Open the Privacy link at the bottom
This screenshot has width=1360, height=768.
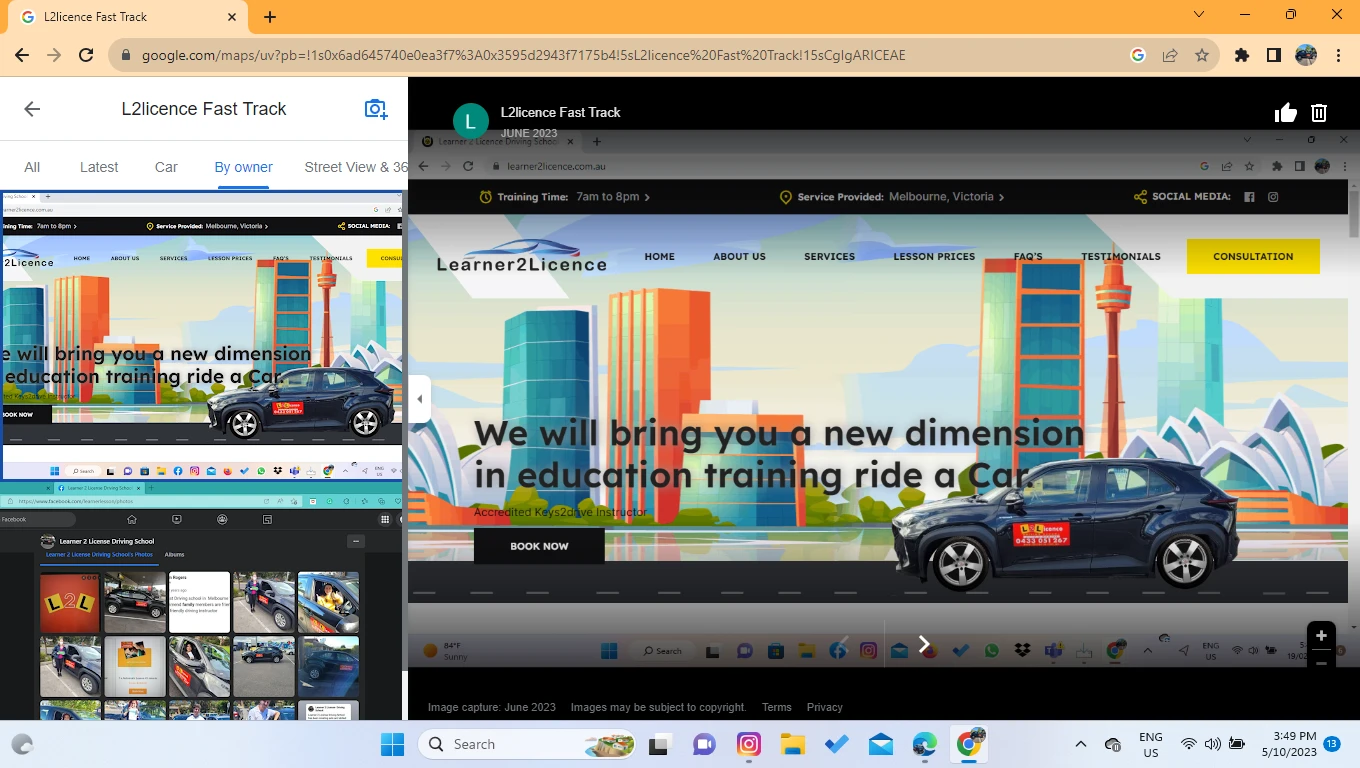point(824,707)
